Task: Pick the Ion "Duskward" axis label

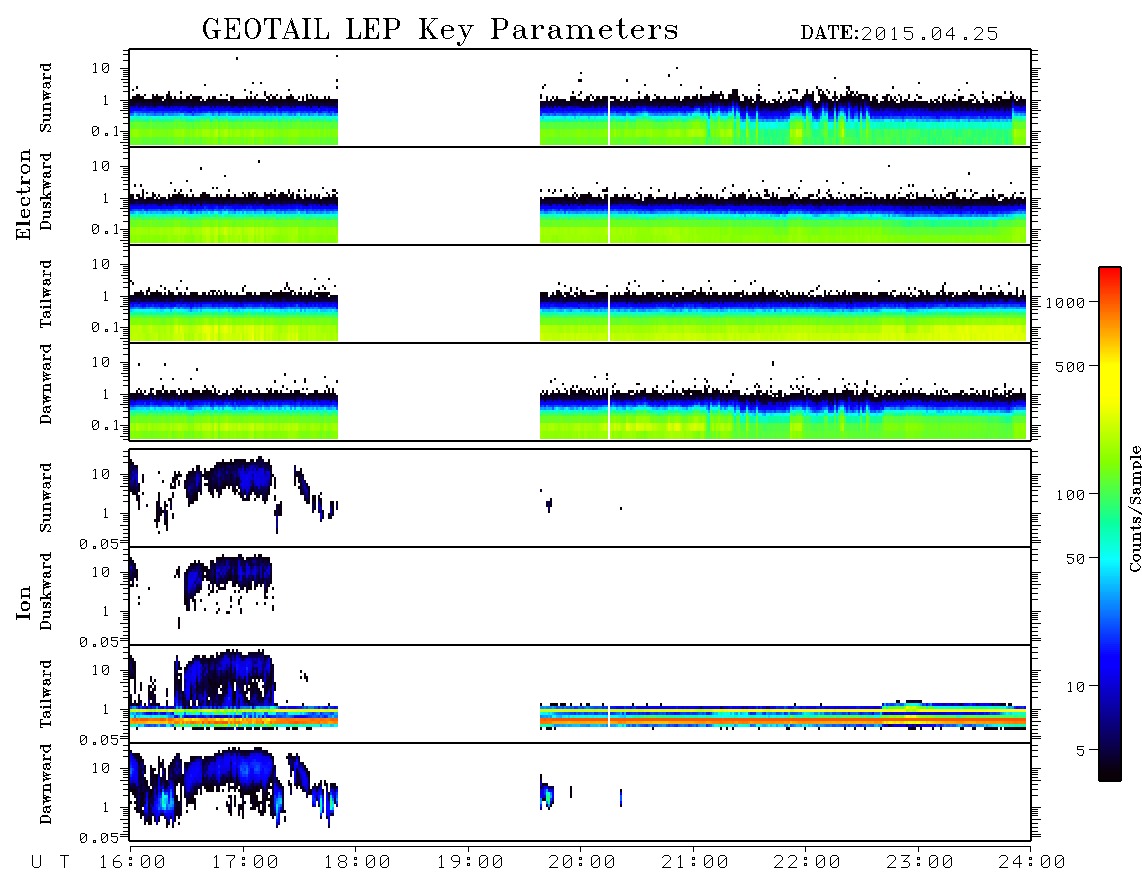Action: [x=46, y=591]
